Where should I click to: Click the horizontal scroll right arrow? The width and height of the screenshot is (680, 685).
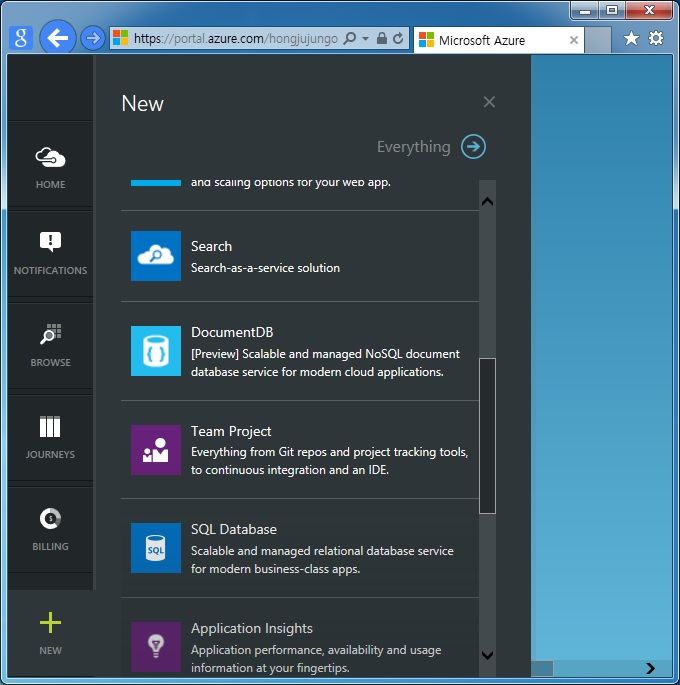(650, 668)
